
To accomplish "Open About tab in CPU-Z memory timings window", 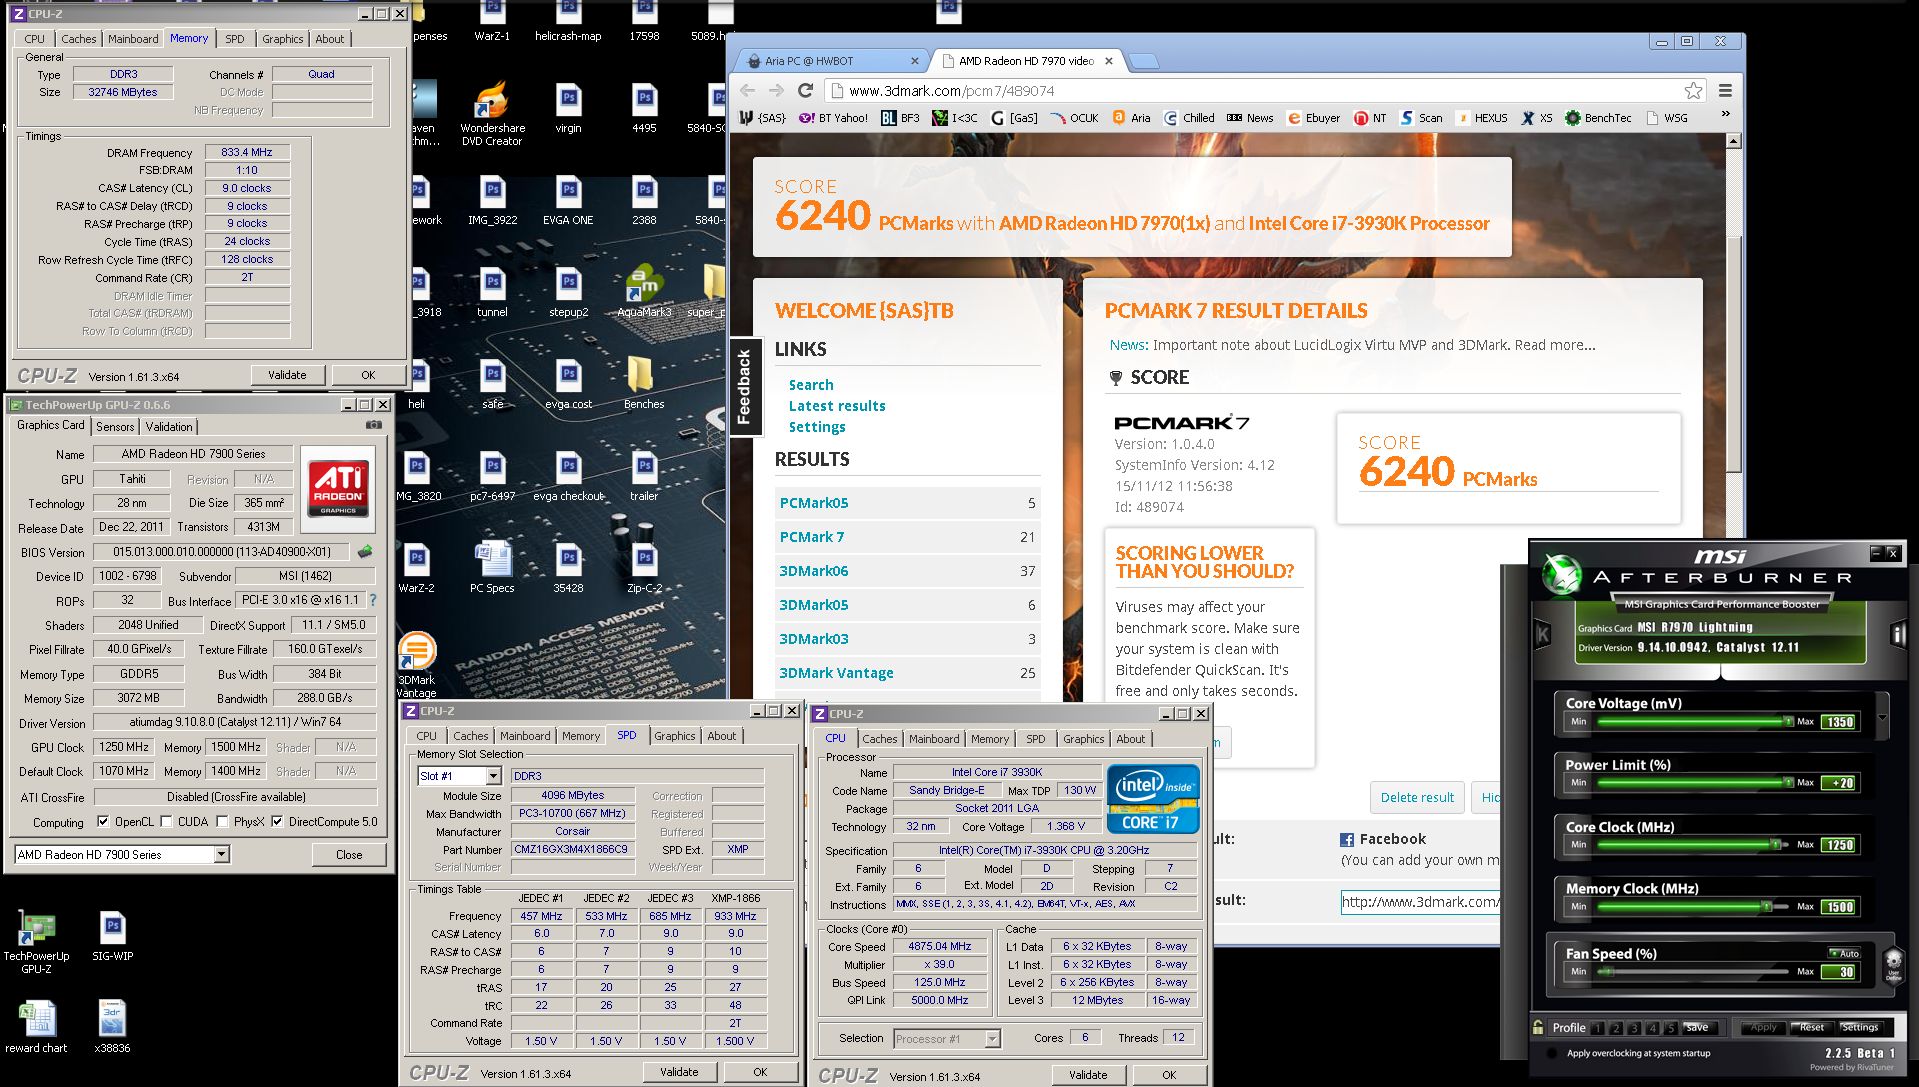I will click(x=330, y=39).
